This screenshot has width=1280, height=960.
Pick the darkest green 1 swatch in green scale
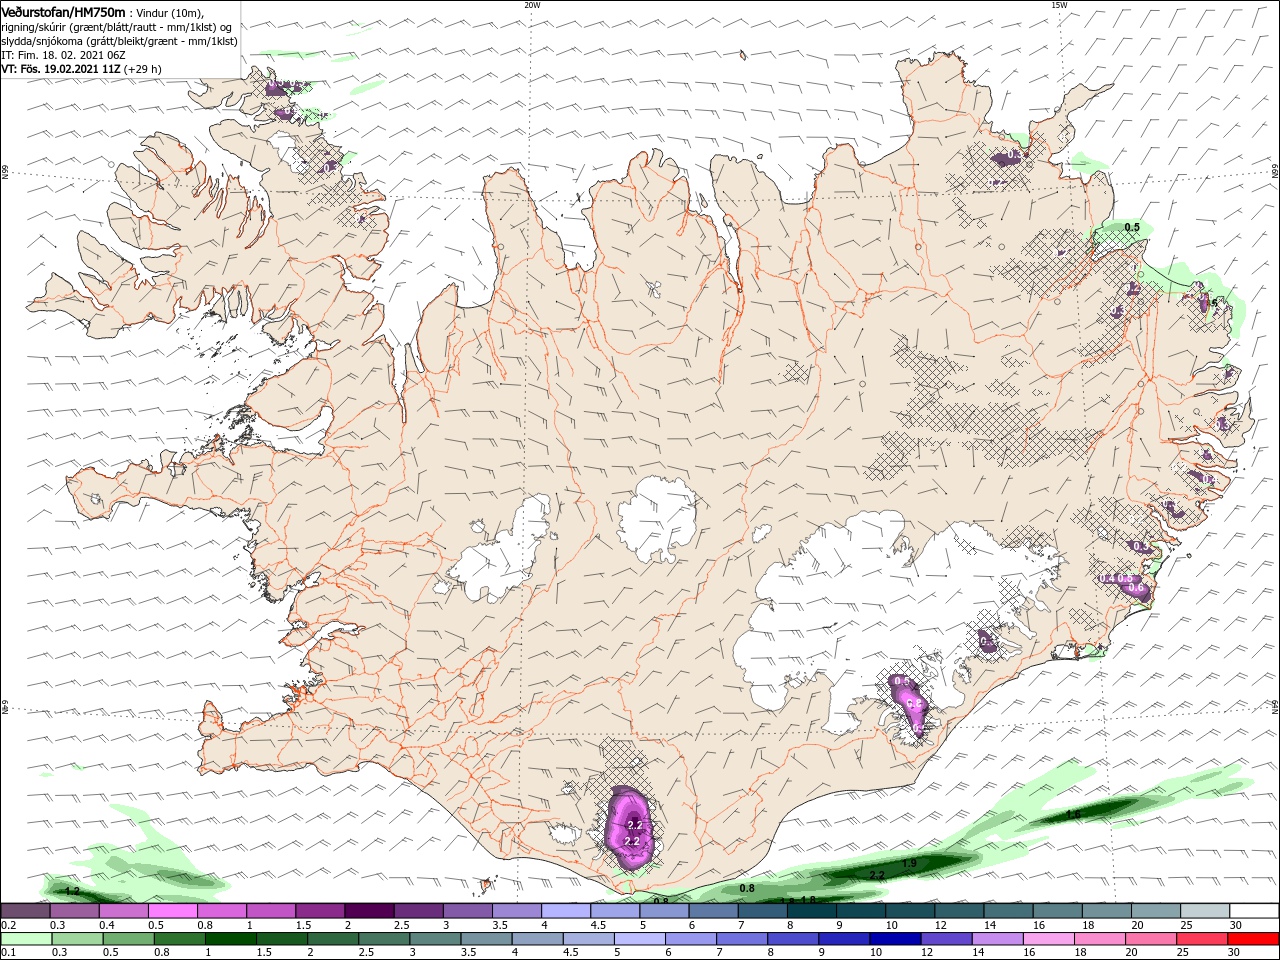[231, 939]
